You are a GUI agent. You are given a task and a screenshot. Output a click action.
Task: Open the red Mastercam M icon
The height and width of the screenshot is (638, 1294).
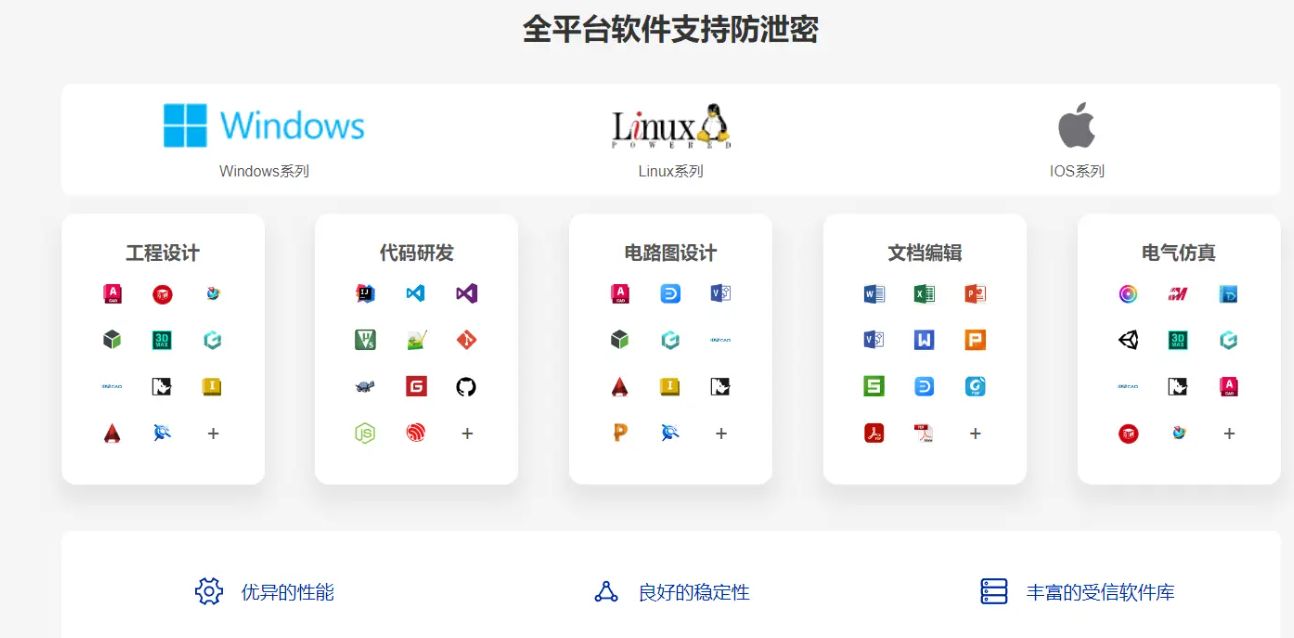pos(1178,294)
